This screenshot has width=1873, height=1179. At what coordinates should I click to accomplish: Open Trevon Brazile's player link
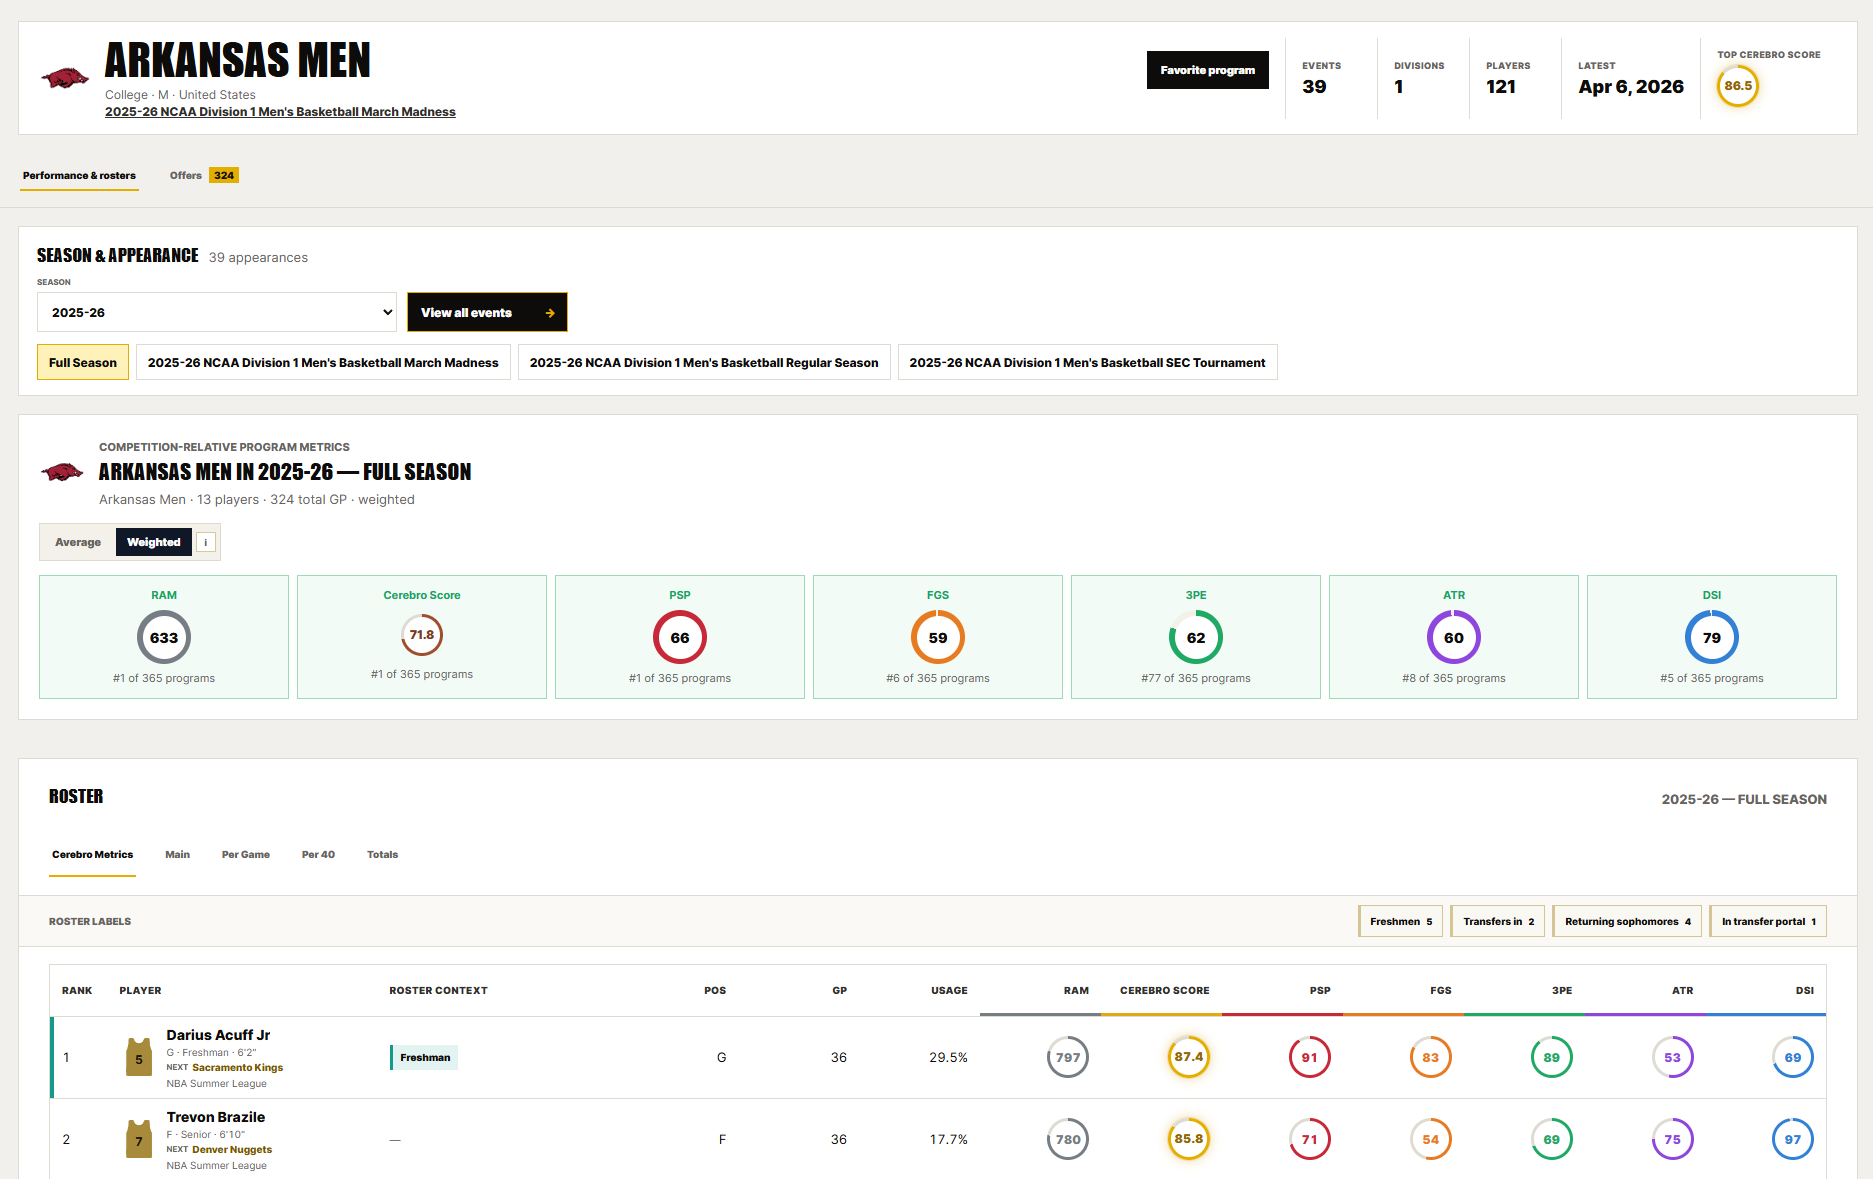[x=216, y=1117]
